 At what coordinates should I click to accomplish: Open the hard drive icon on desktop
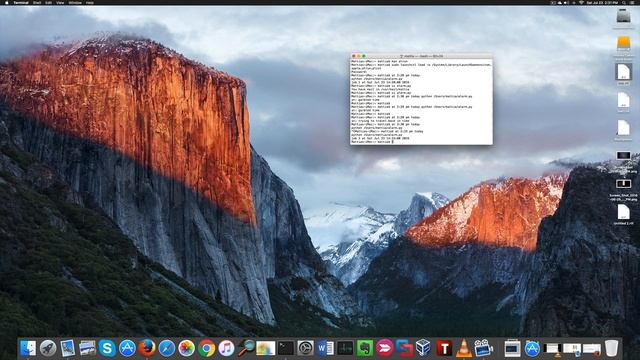click(x=623, y=17)
